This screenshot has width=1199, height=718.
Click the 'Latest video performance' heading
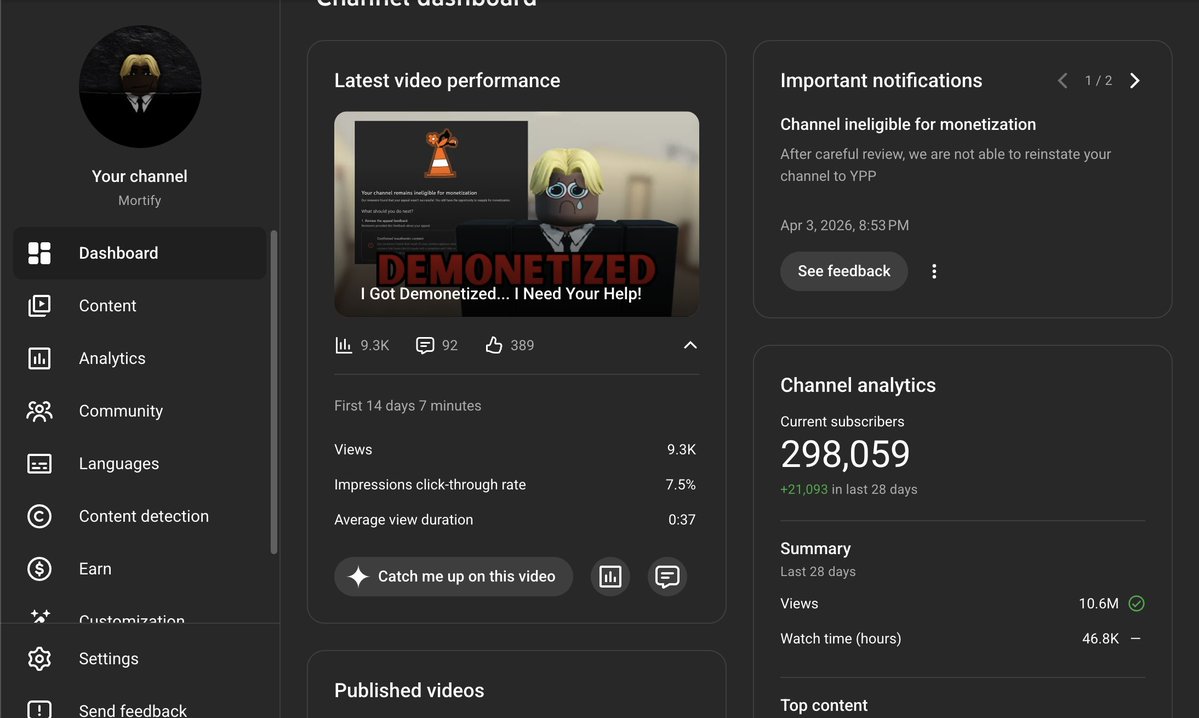point(447,80)
